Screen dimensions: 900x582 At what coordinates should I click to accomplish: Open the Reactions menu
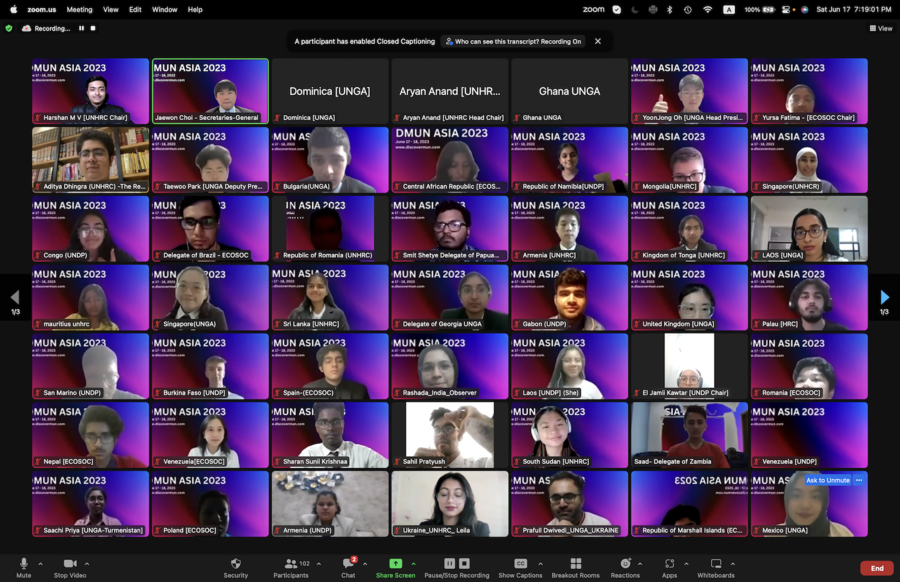coord(625,565)
